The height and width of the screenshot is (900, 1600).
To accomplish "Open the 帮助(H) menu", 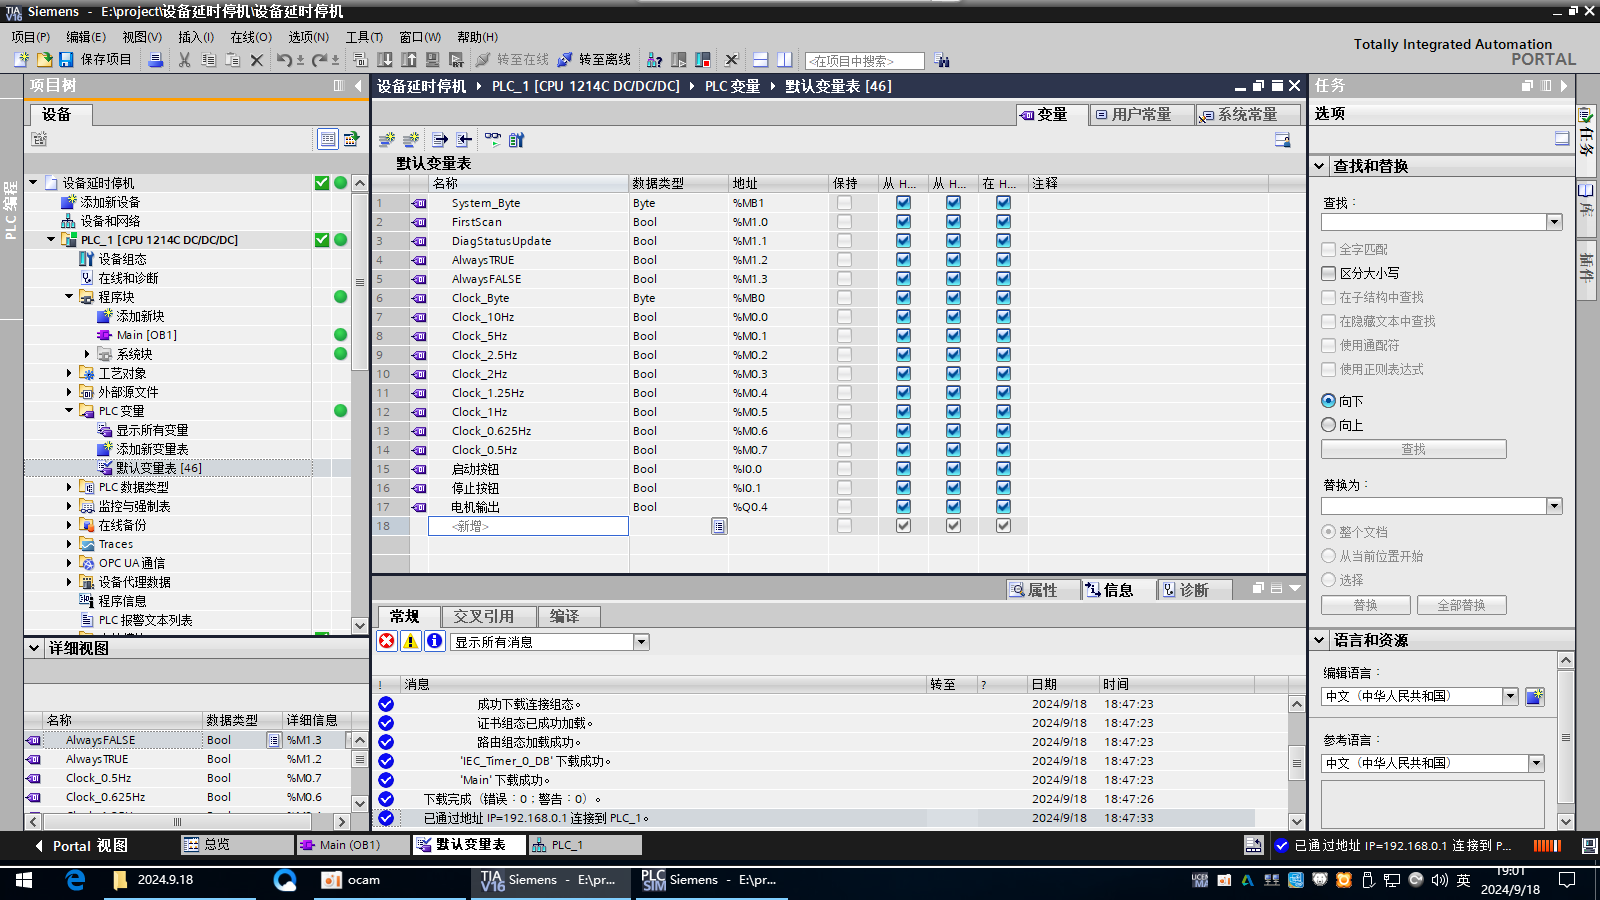I will point(478,37).
